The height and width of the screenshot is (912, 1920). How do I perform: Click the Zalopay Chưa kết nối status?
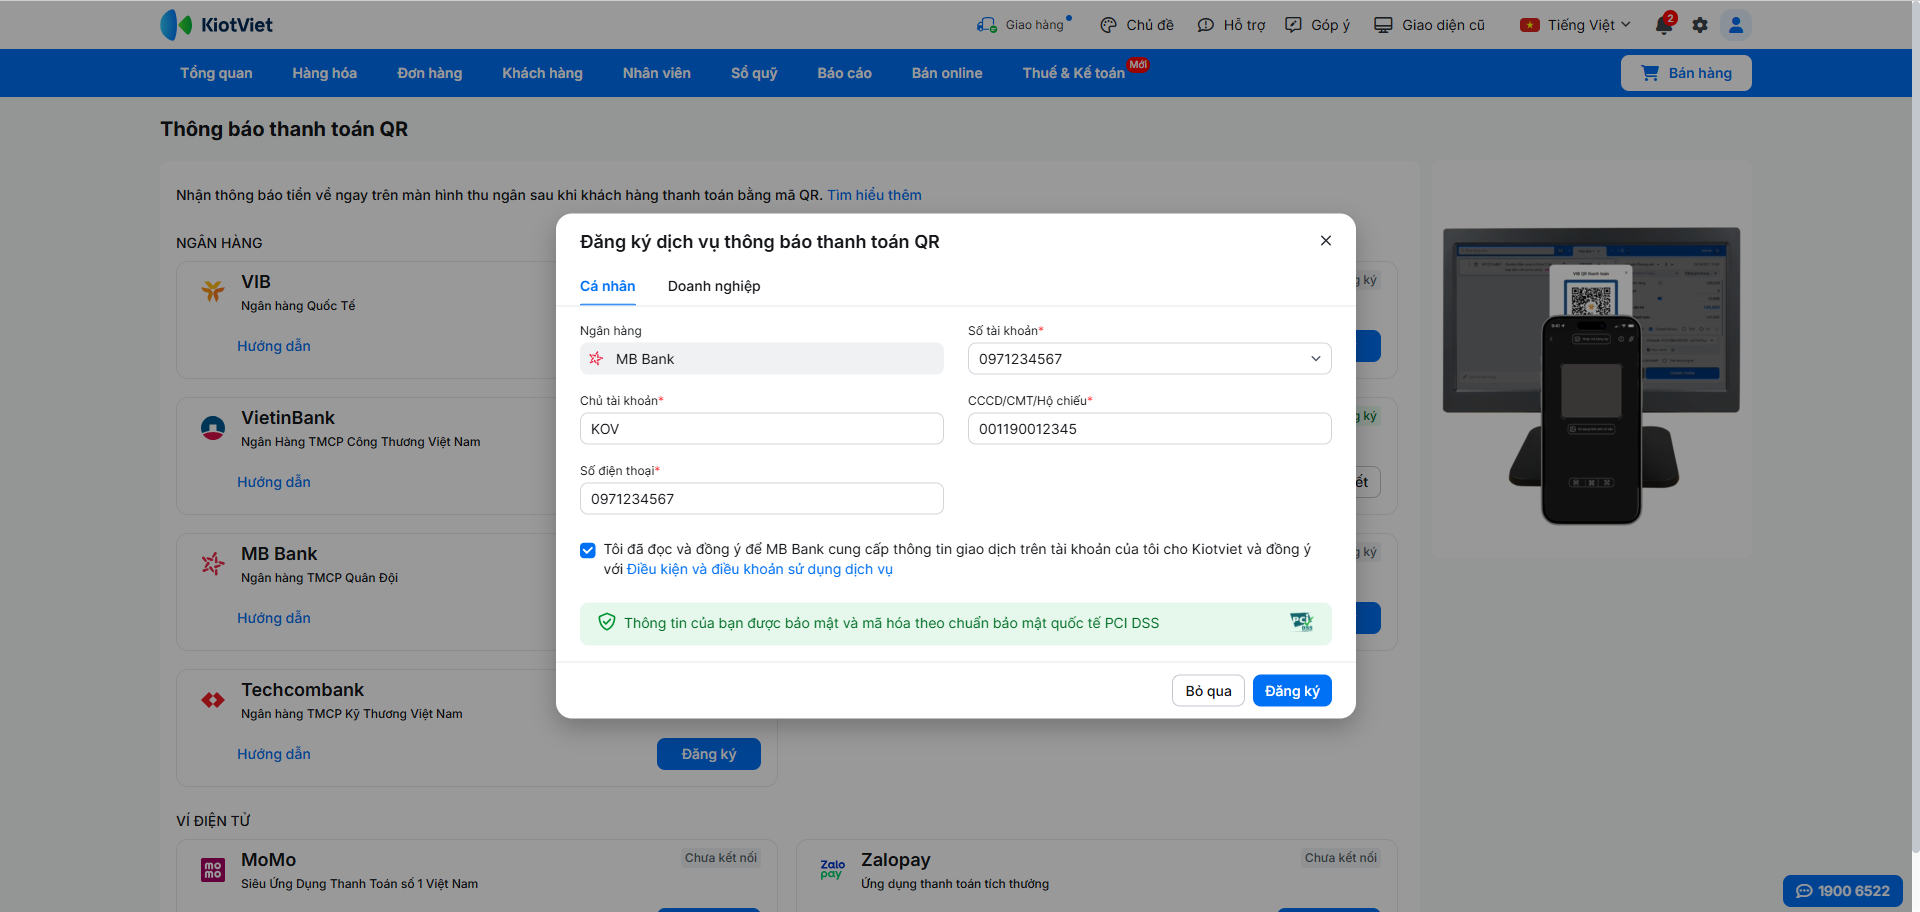tap(1341, 858)
